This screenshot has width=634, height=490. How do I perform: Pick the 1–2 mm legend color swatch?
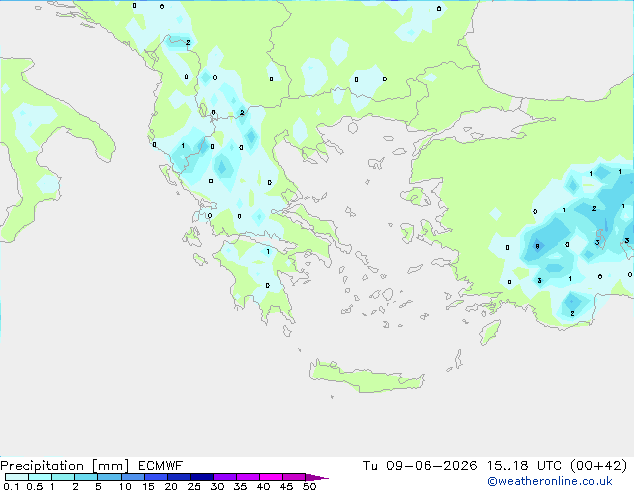click(x=63, y=477)
